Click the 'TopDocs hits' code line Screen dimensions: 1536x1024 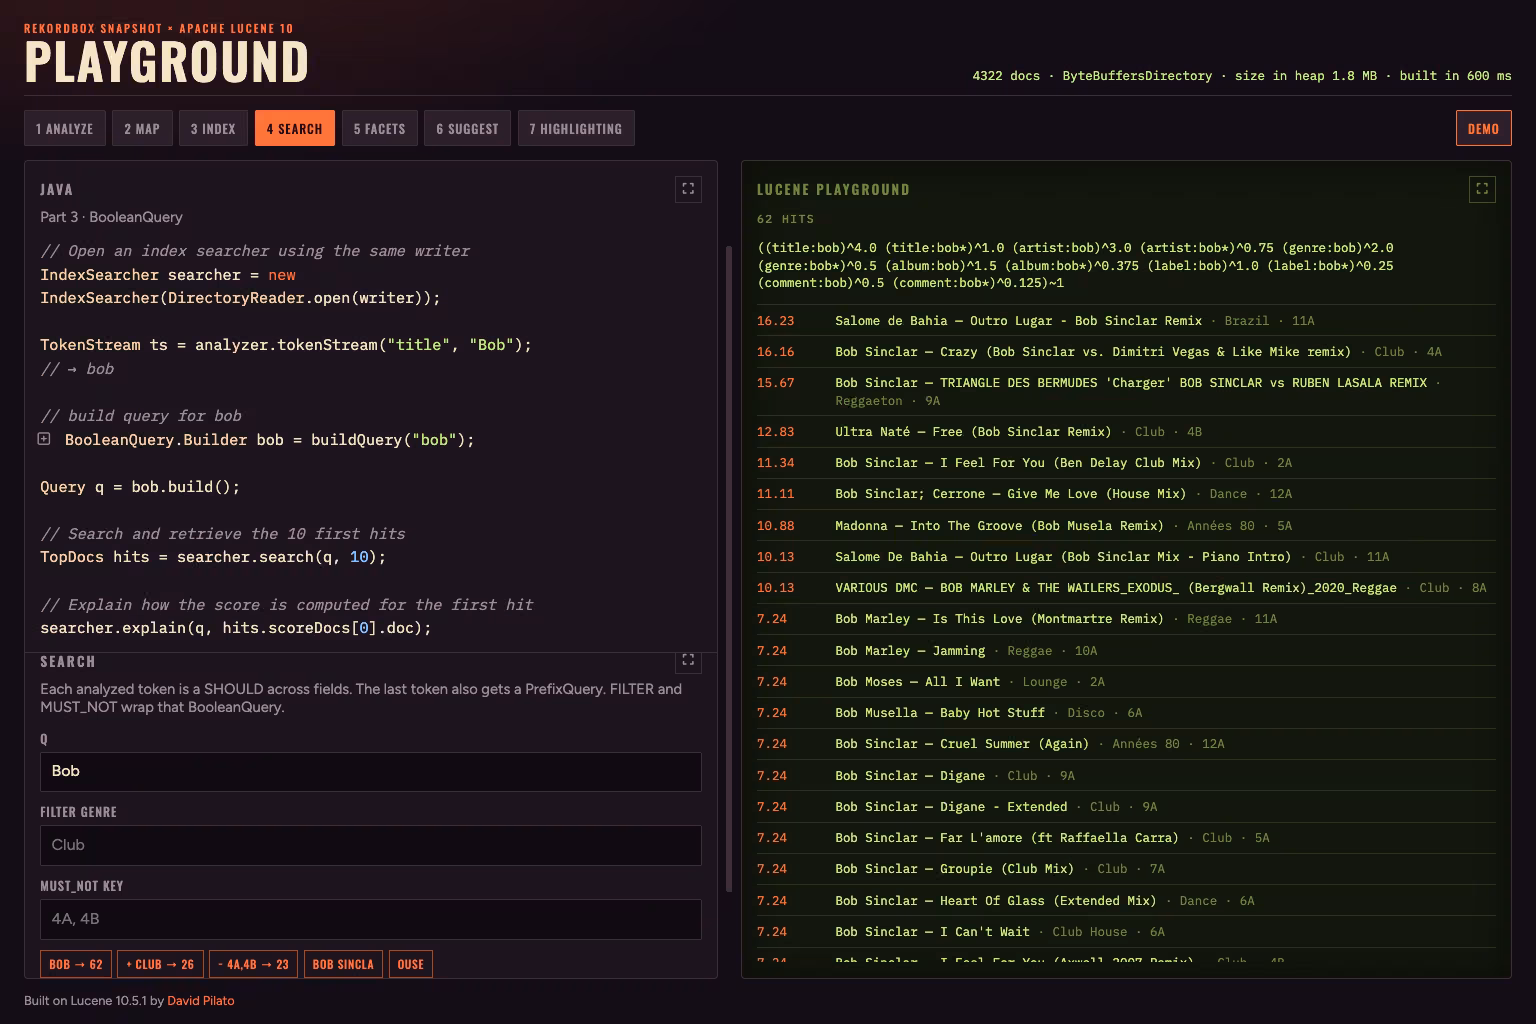pos(213,557)
